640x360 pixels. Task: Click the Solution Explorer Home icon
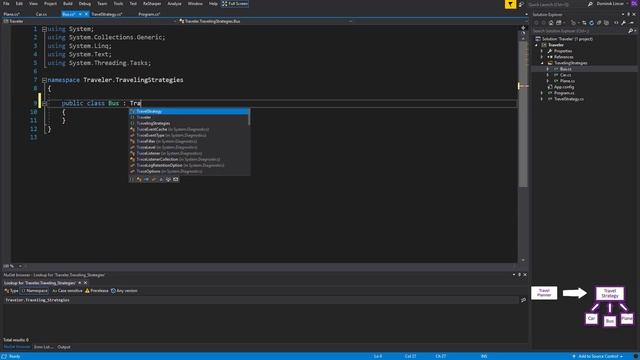[551, 22]
